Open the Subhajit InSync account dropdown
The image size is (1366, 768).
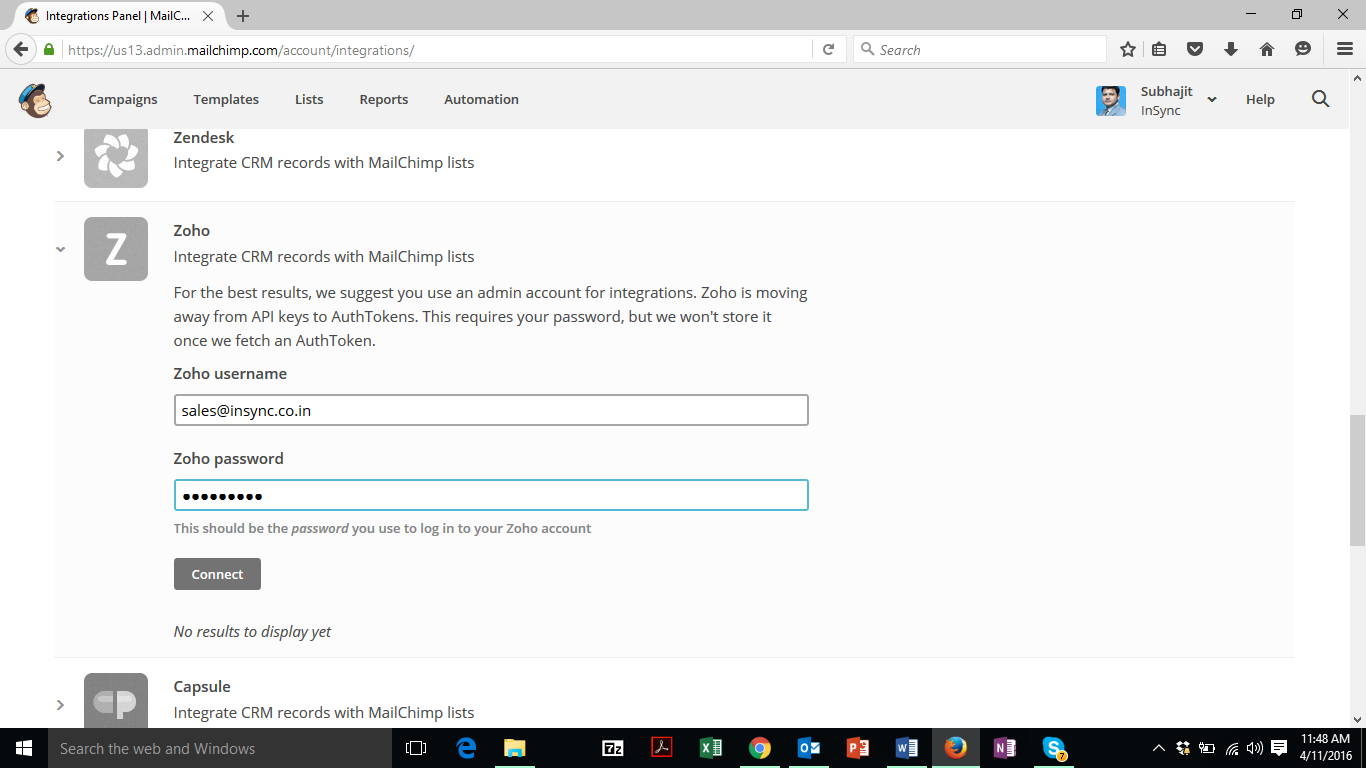[1212, 99]
